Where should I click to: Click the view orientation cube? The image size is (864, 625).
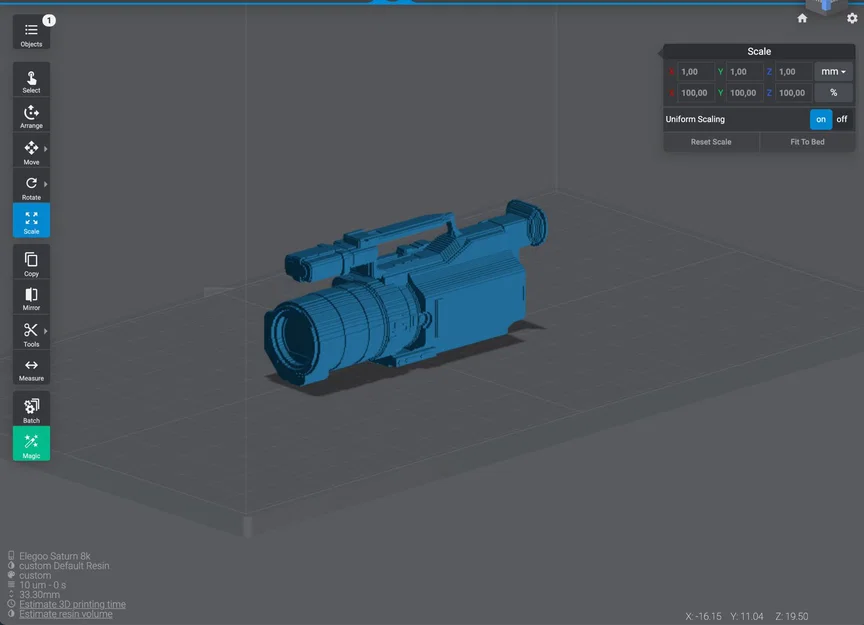point(825,6)
